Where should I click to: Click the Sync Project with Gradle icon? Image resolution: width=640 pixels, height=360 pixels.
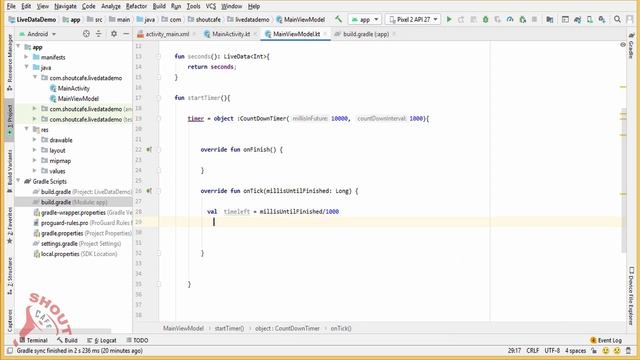pos(578,19)
